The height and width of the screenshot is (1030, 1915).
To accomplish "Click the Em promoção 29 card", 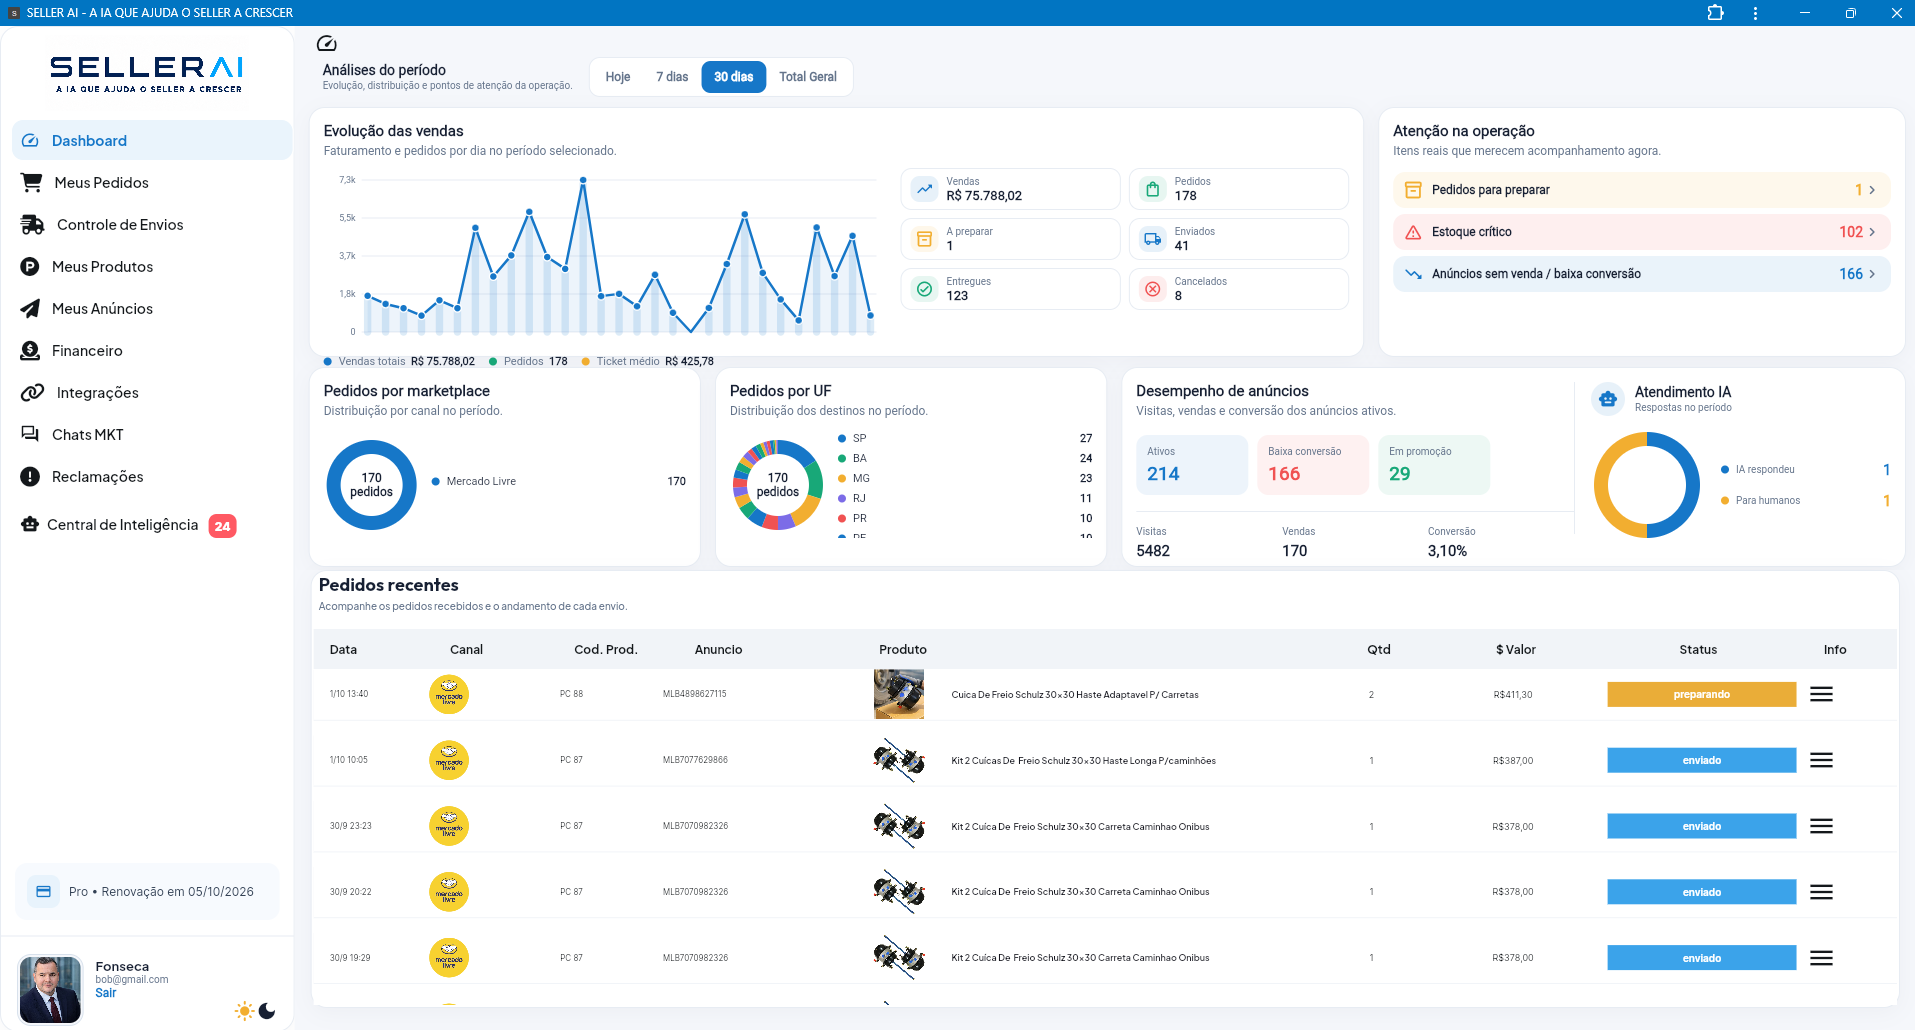I will click(1434, 465).
